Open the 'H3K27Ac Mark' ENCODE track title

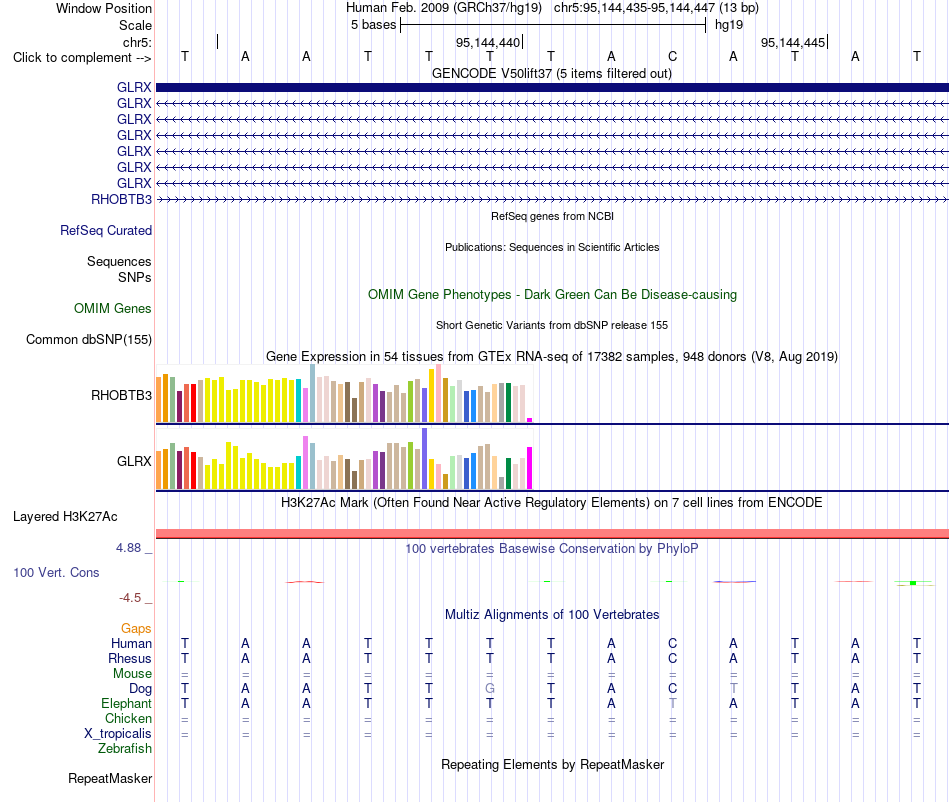coord(552,502)
